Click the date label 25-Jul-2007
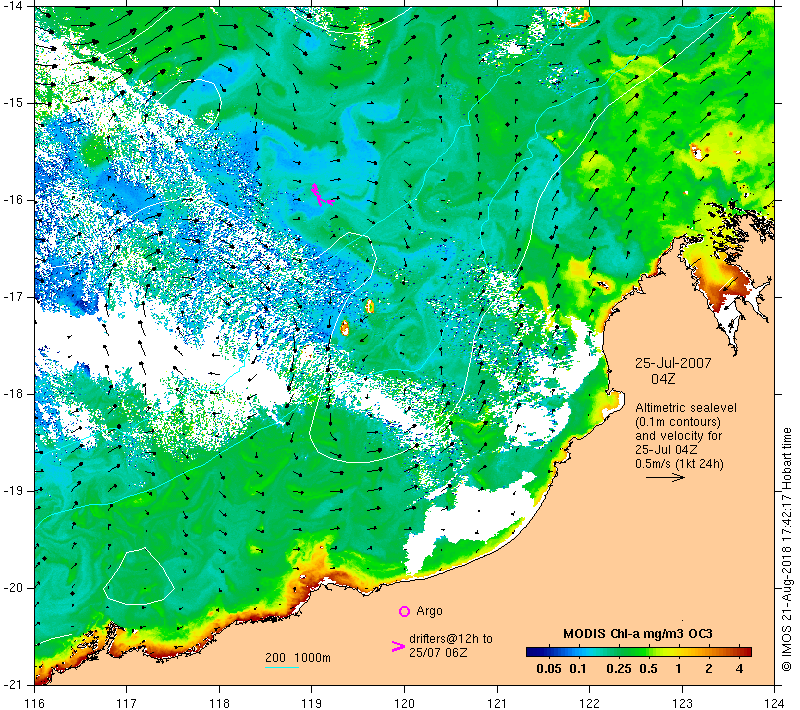800x710 pixels. click(673, 363)
